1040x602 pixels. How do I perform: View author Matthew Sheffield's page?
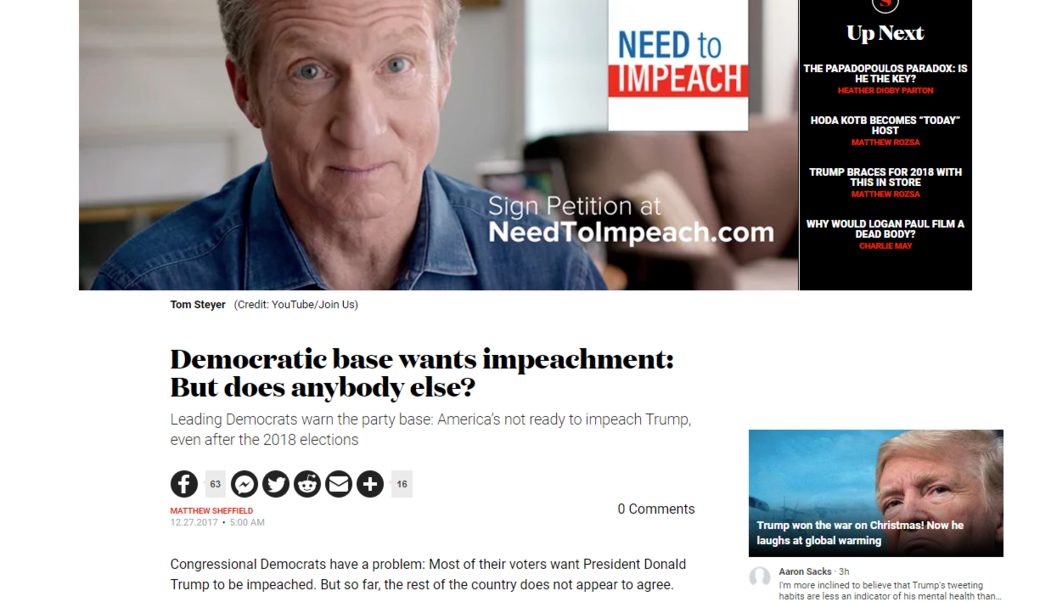[212, 511]
